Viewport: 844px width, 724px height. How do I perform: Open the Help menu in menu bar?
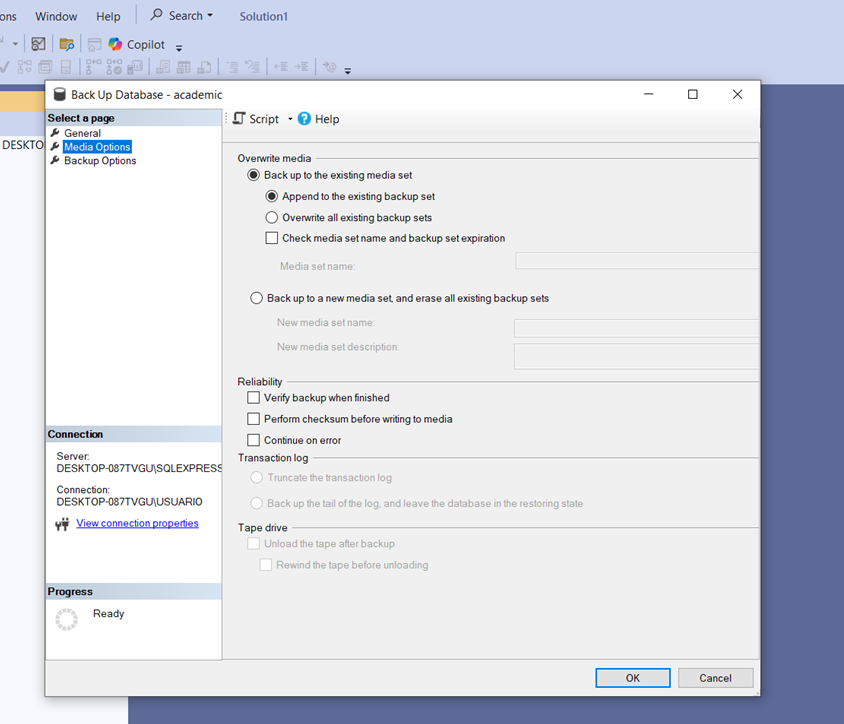click(108, 17)
